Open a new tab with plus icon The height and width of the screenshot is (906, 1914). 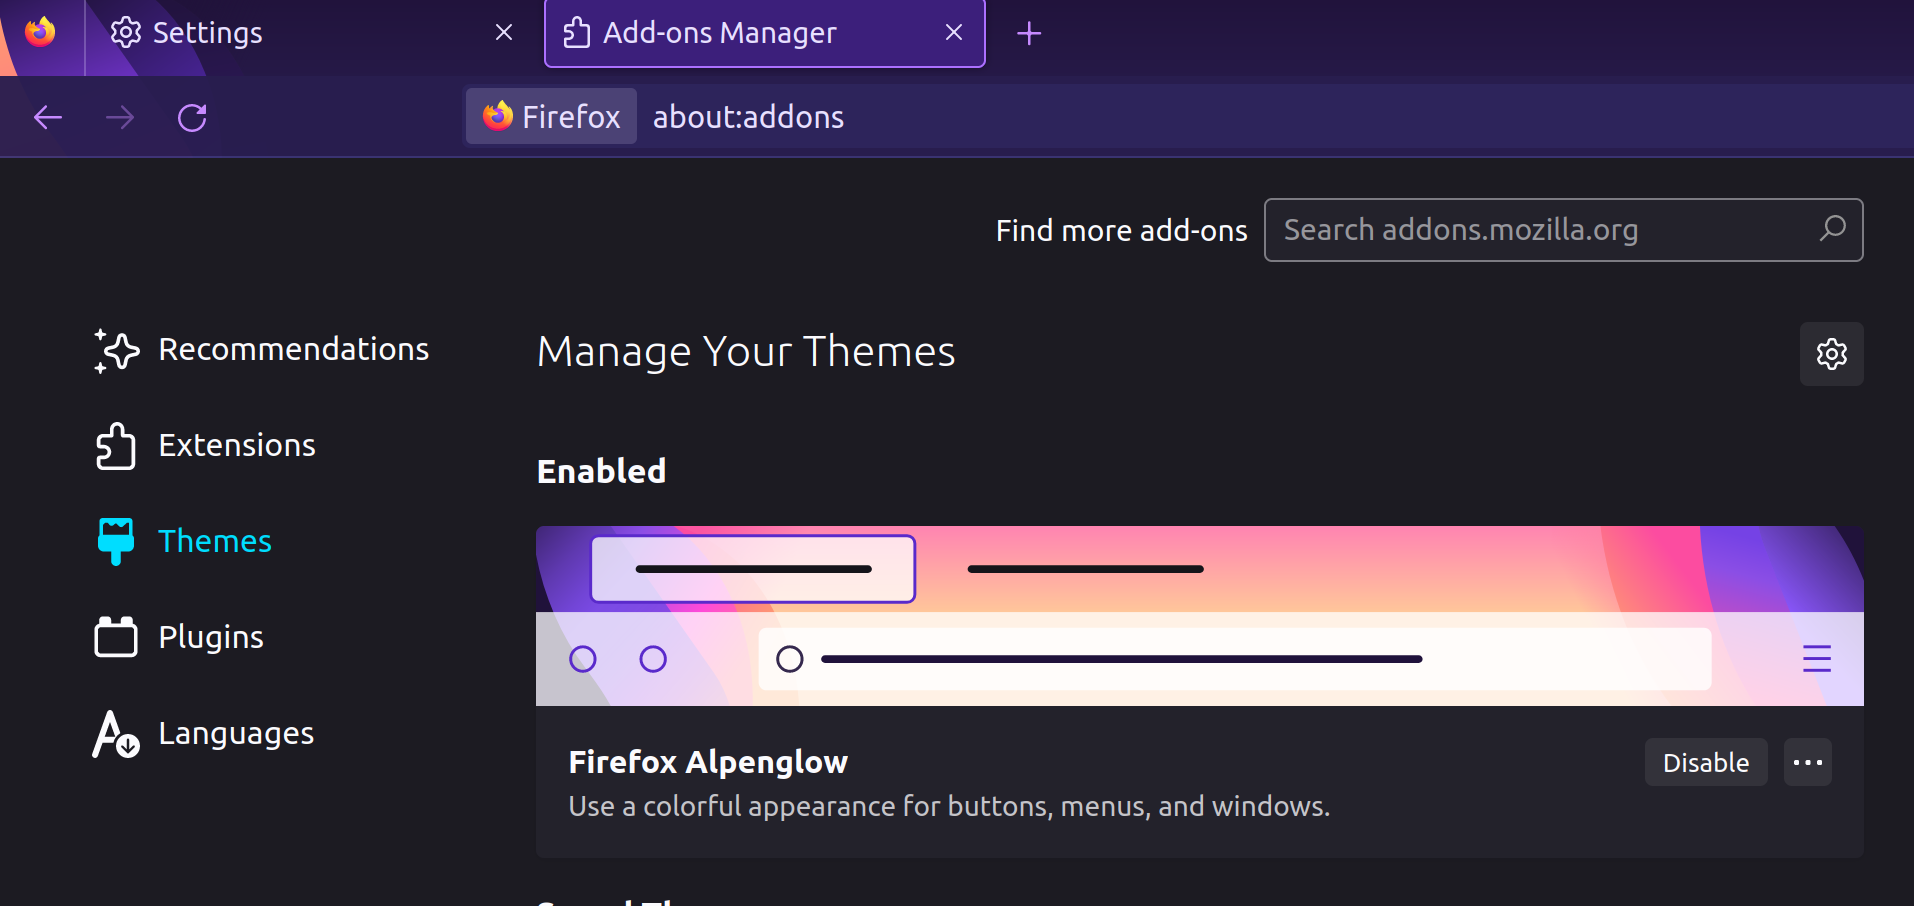coord(1029,34)
